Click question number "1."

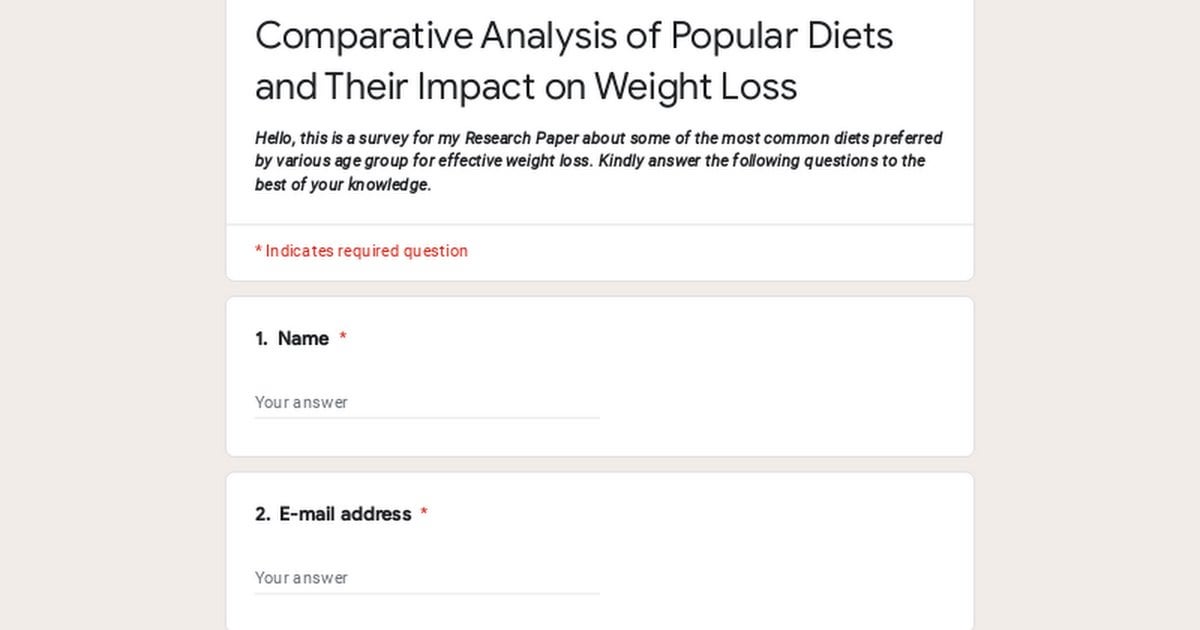(261, 339)
